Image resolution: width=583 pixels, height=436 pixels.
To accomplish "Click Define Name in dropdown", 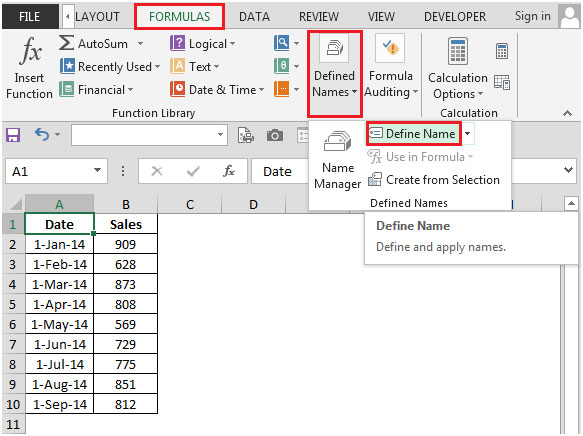I will (x=414, y=133).
